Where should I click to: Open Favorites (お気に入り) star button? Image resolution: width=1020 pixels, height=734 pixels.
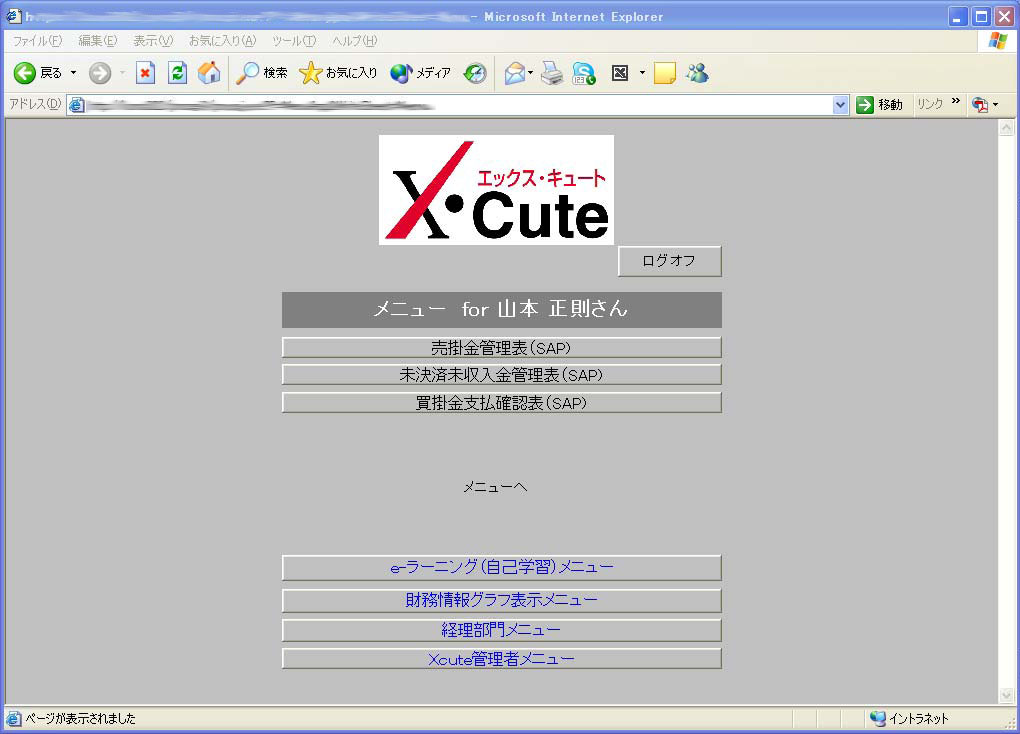(x=338, y=73)
